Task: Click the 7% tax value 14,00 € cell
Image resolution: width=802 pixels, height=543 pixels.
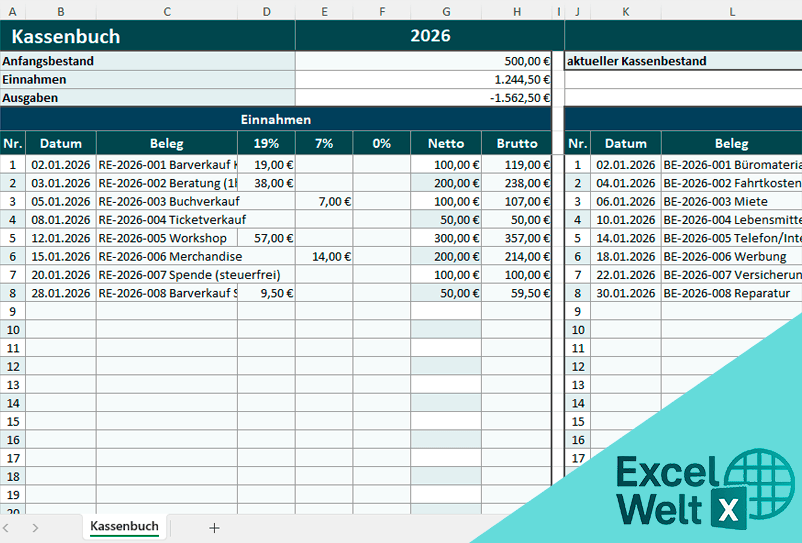Action: 324,256
